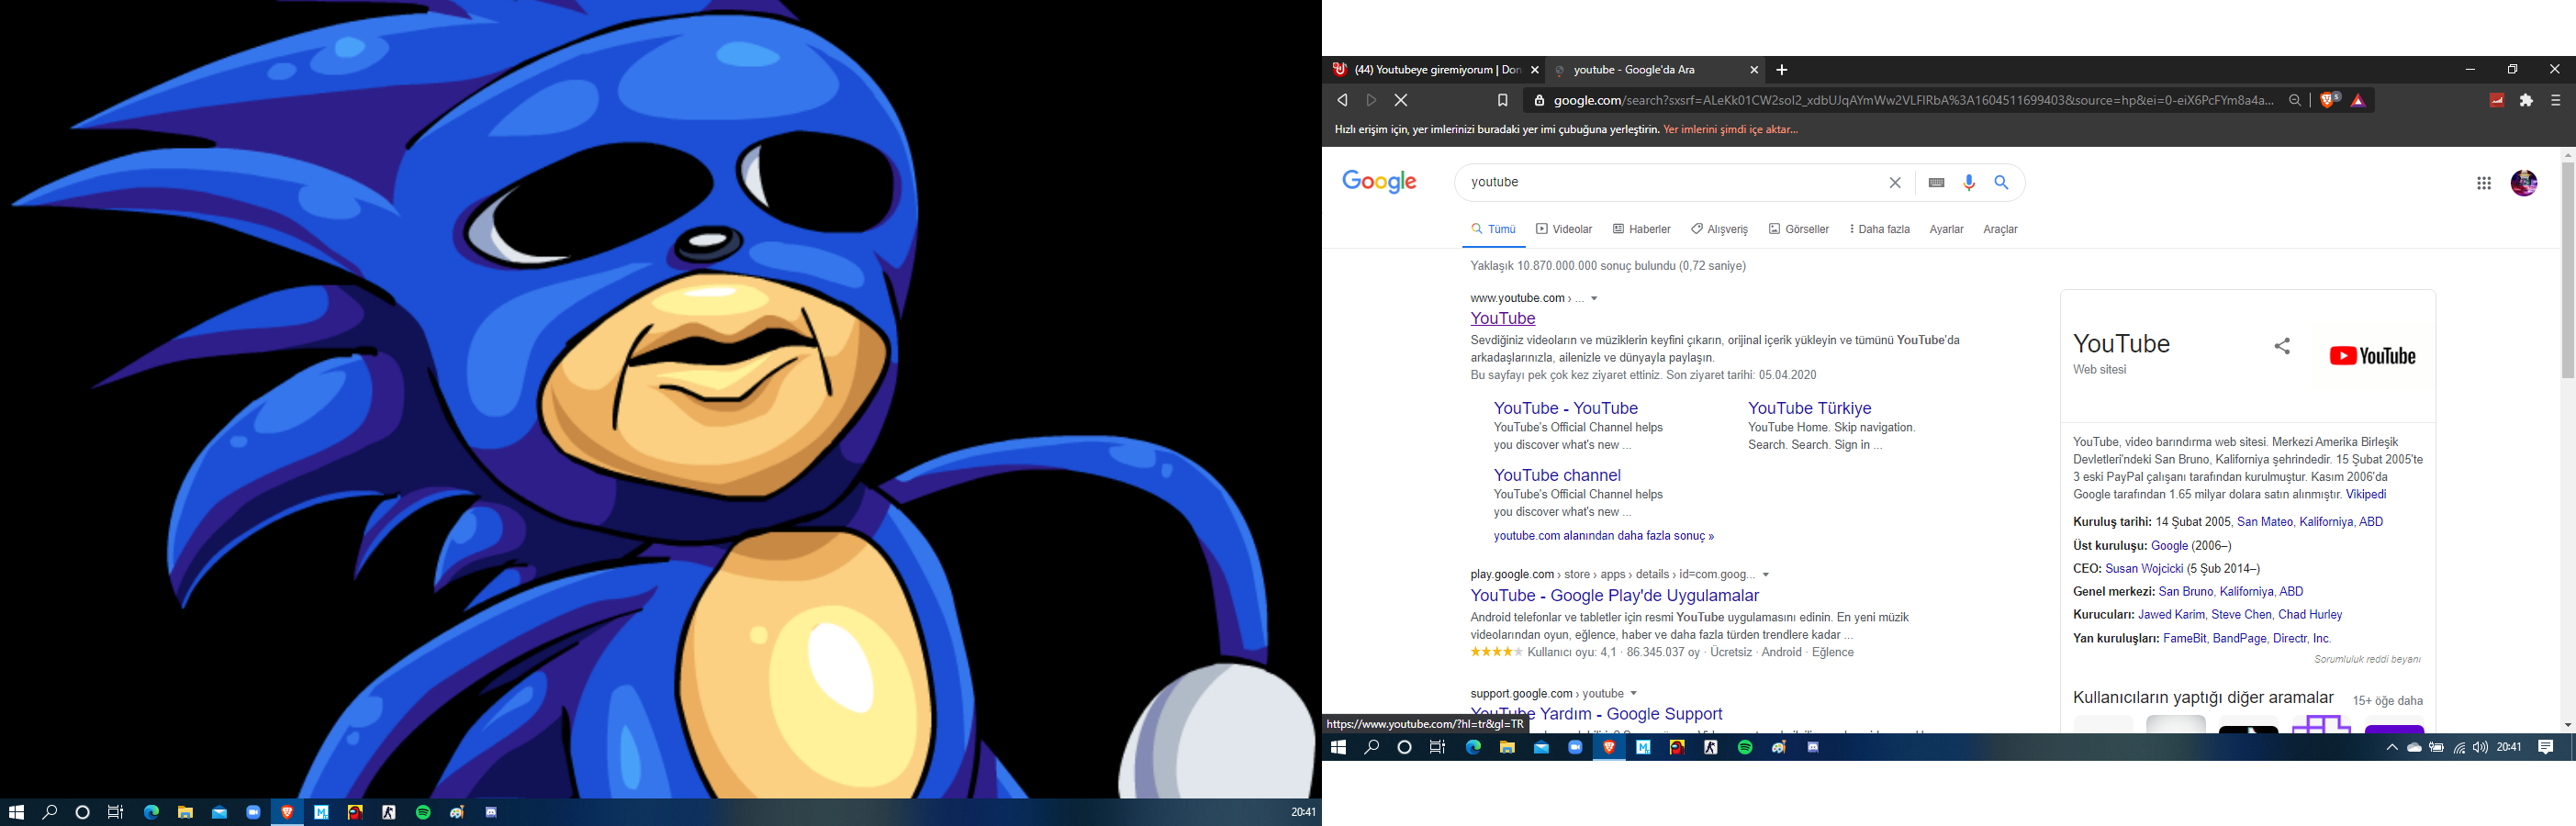The width and height of the screenshot is (2576, 826).
Task: Open the volume control in the system tray
Action: tap(2480, 747)
